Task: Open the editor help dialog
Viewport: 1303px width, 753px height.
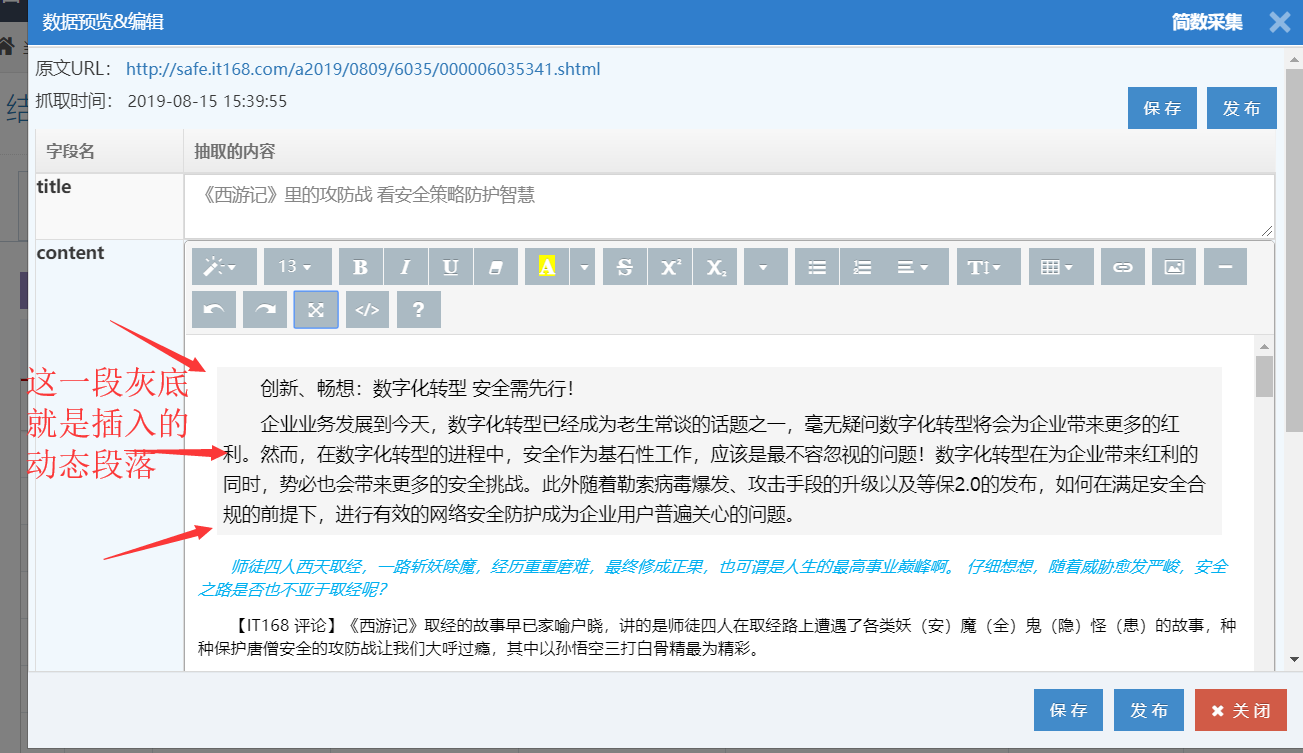Action: [419, 310]
